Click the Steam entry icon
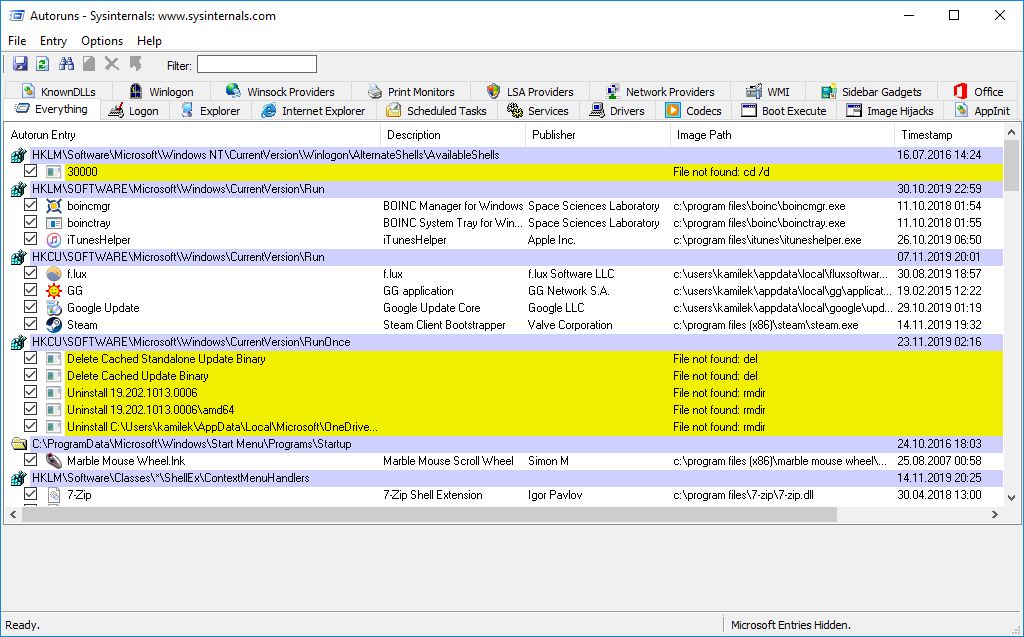The image size is (1024, 637). tap(54, 325)
